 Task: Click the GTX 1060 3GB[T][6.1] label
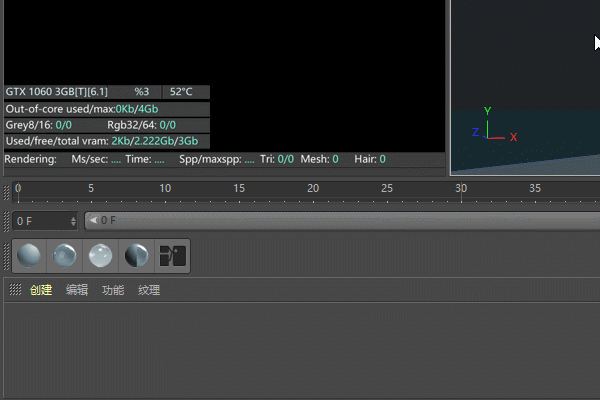point(57,92)
